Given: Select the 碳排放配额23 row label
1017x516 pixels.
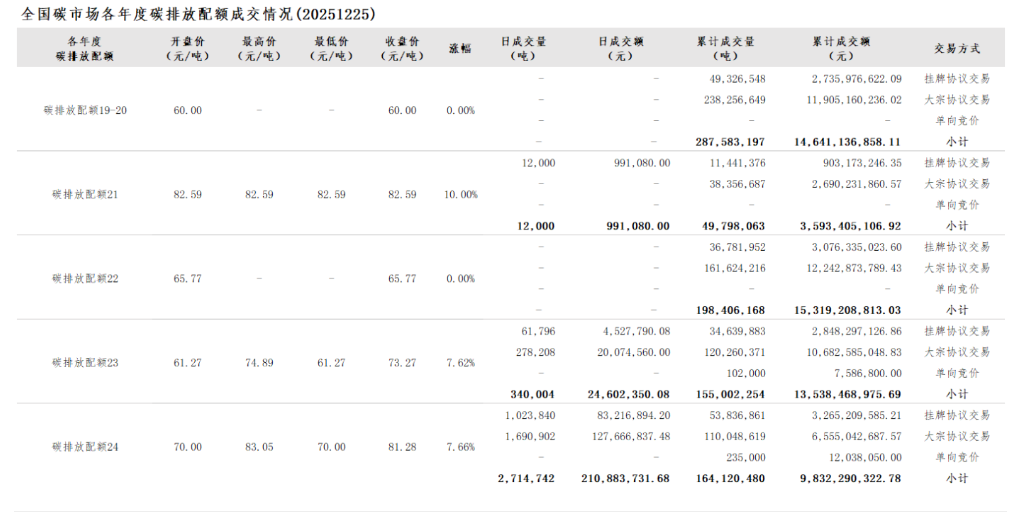Looking at the screenshot, I should pyautogui.click(x=86, y=362).
